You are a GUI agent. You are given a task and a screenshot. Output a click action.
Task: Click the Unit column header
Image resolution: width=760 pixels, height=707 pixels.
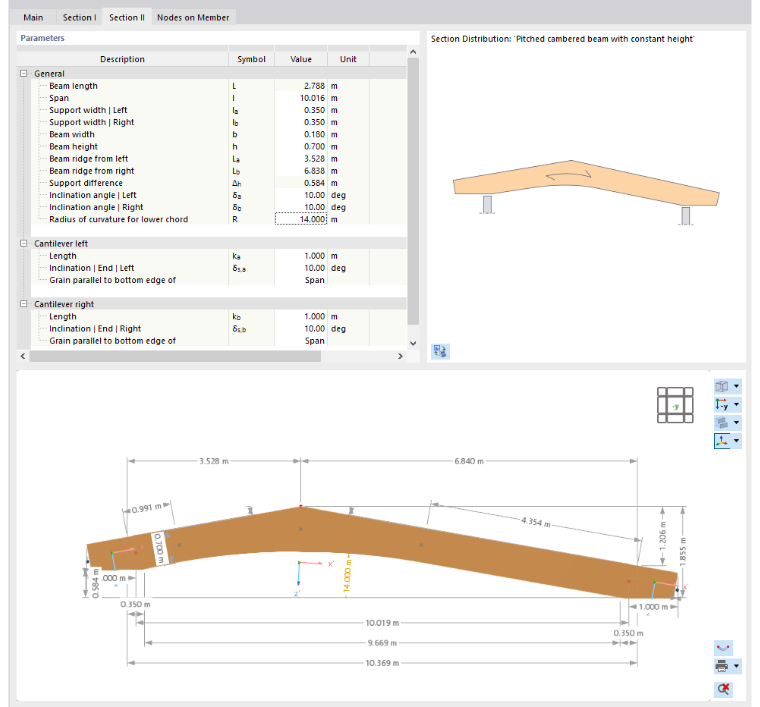348,59
